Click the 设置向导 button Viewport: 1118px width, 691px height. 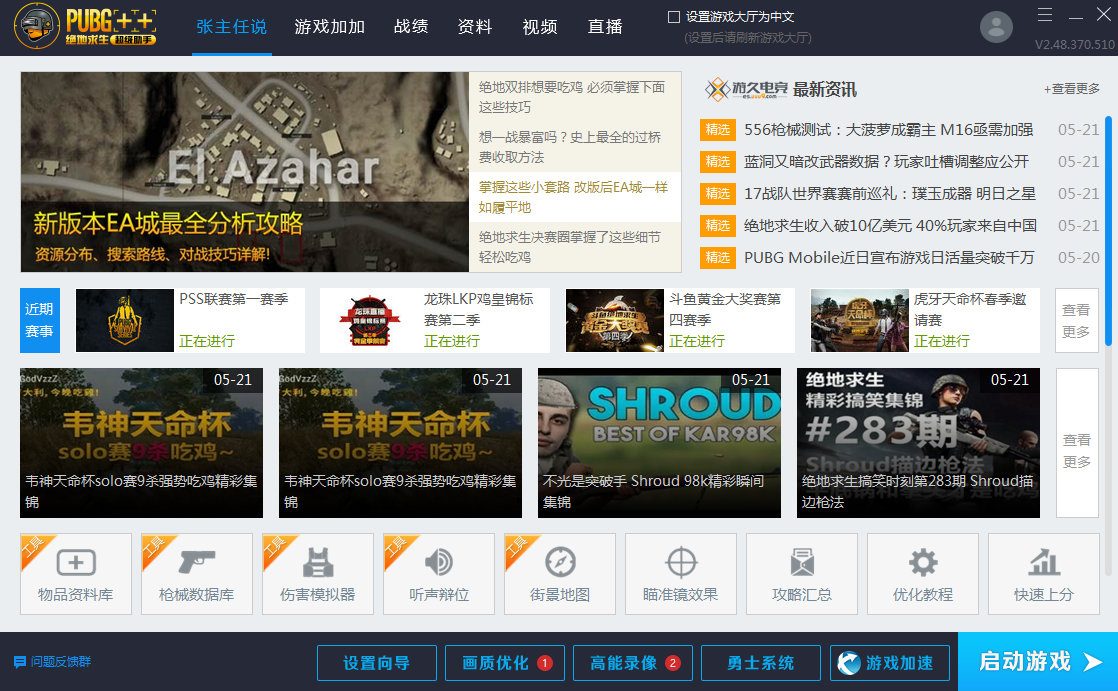(376, 663)
